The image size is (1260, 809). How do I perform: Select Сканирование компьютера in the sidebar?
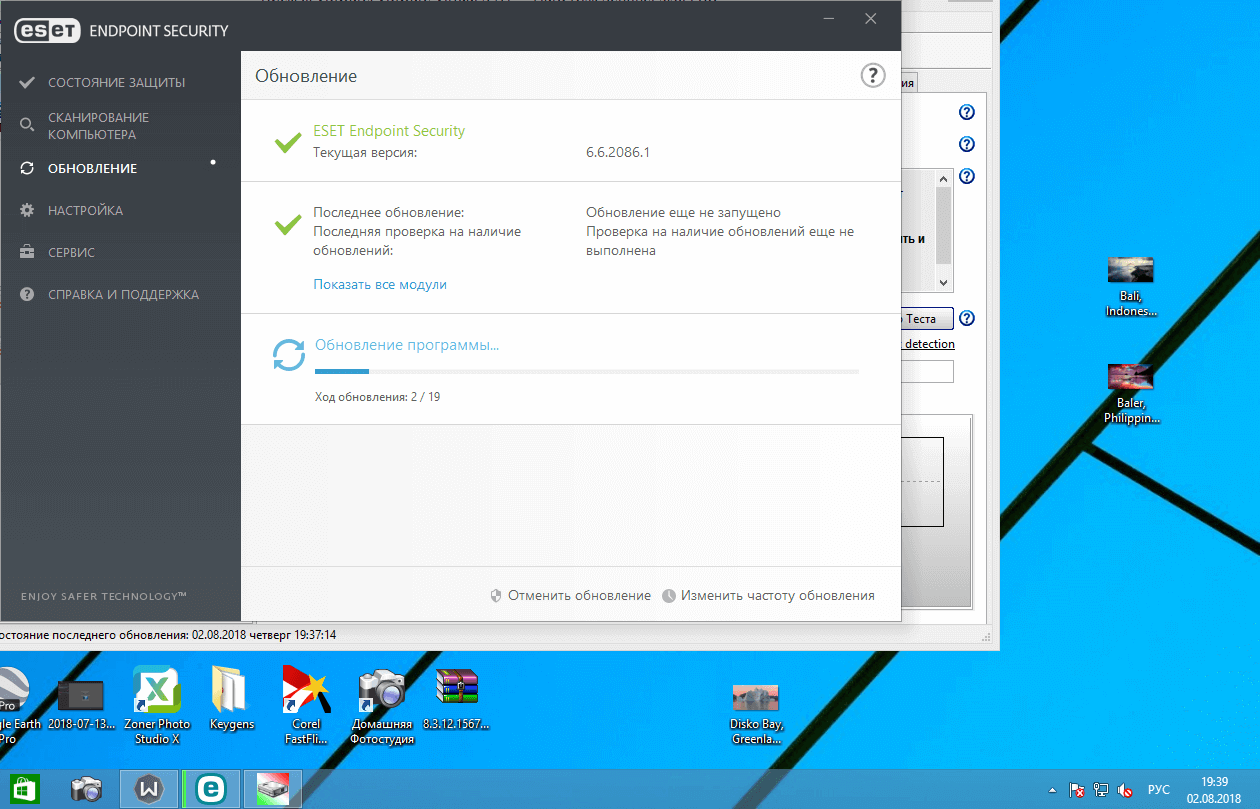click(98, 126)
